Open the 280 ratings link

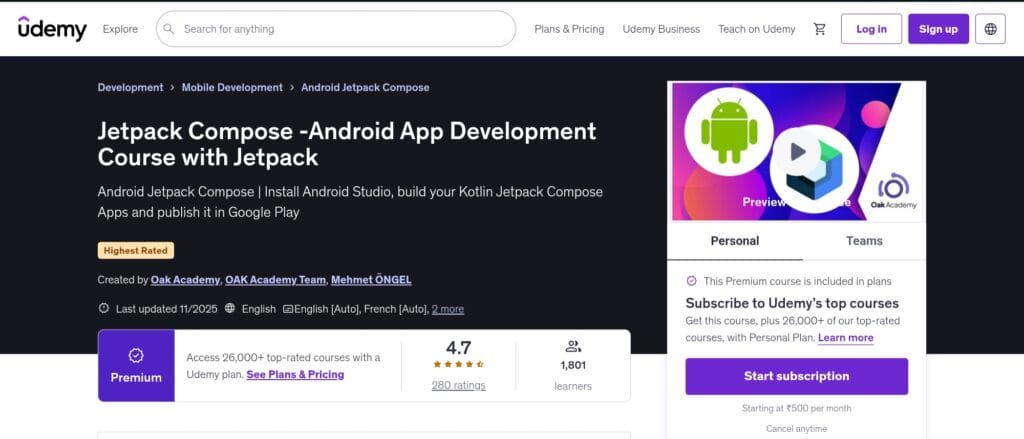458,385
